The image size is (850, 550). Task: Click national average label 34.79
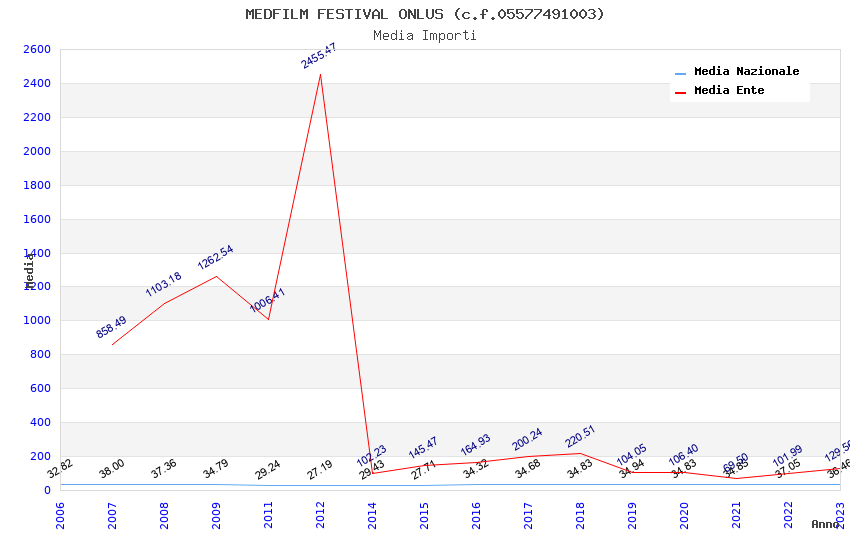pos(216,469)
